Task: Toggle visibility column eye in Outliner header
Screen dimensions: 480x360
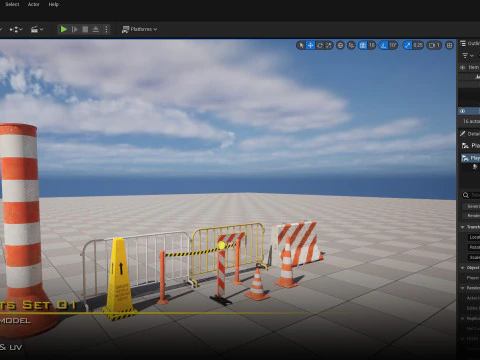Action: (462, 68)
